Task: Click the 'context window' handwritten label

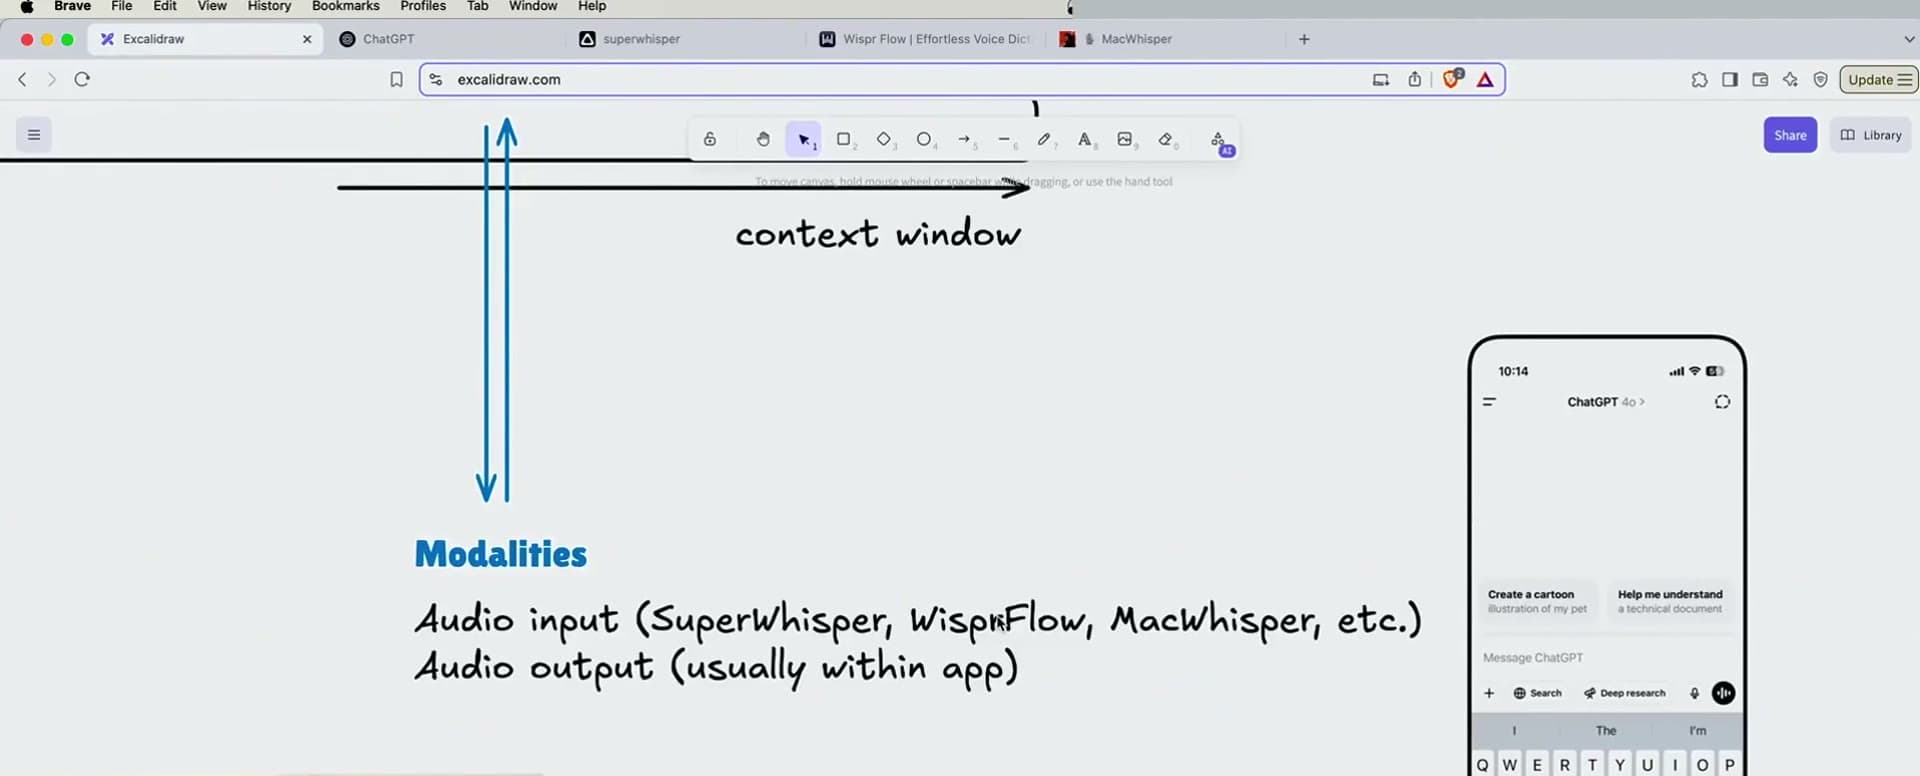Action: 878,234
